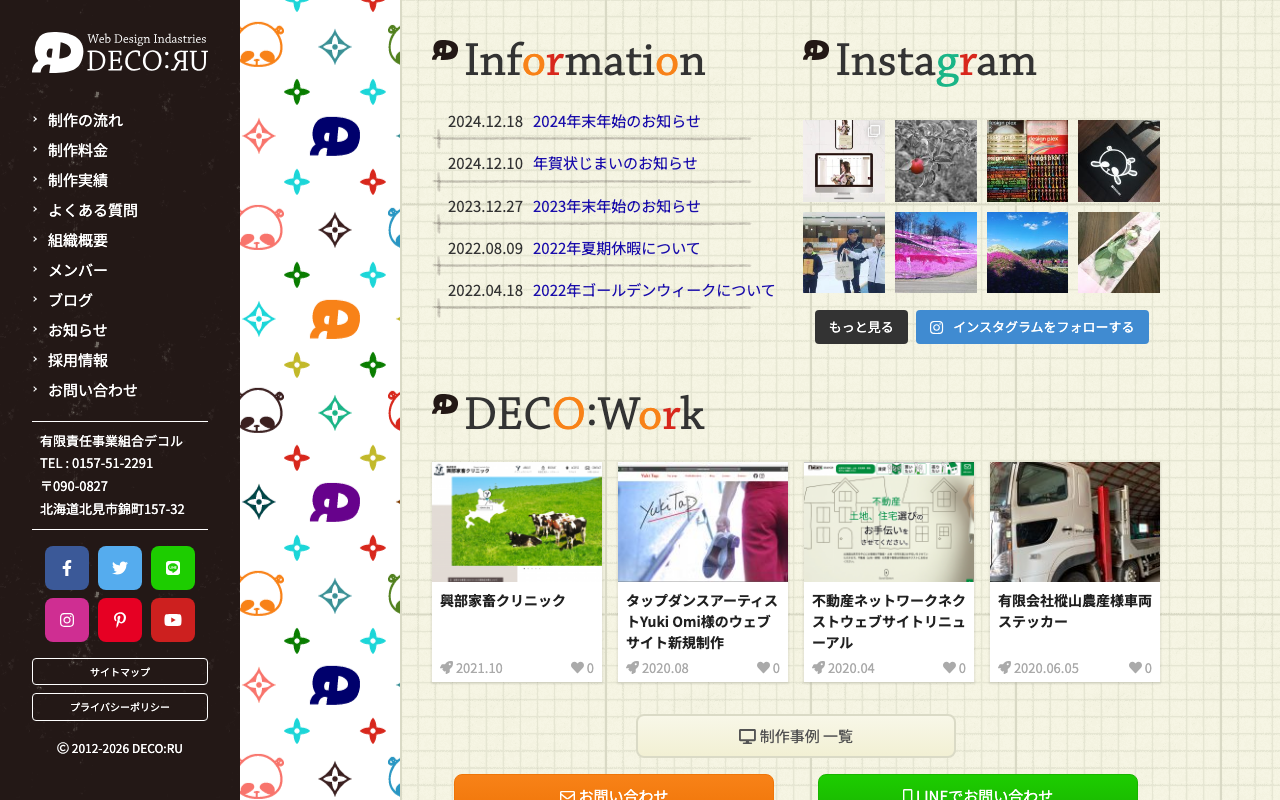Click date 2024.12.18 in Information list

click(485, 121)
